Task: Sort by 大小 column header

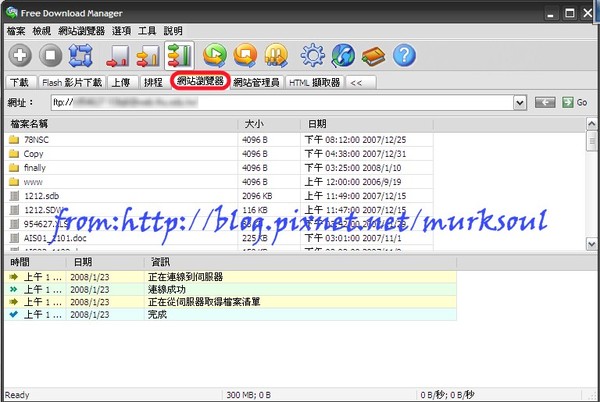Action: click(x=269, y=124)
